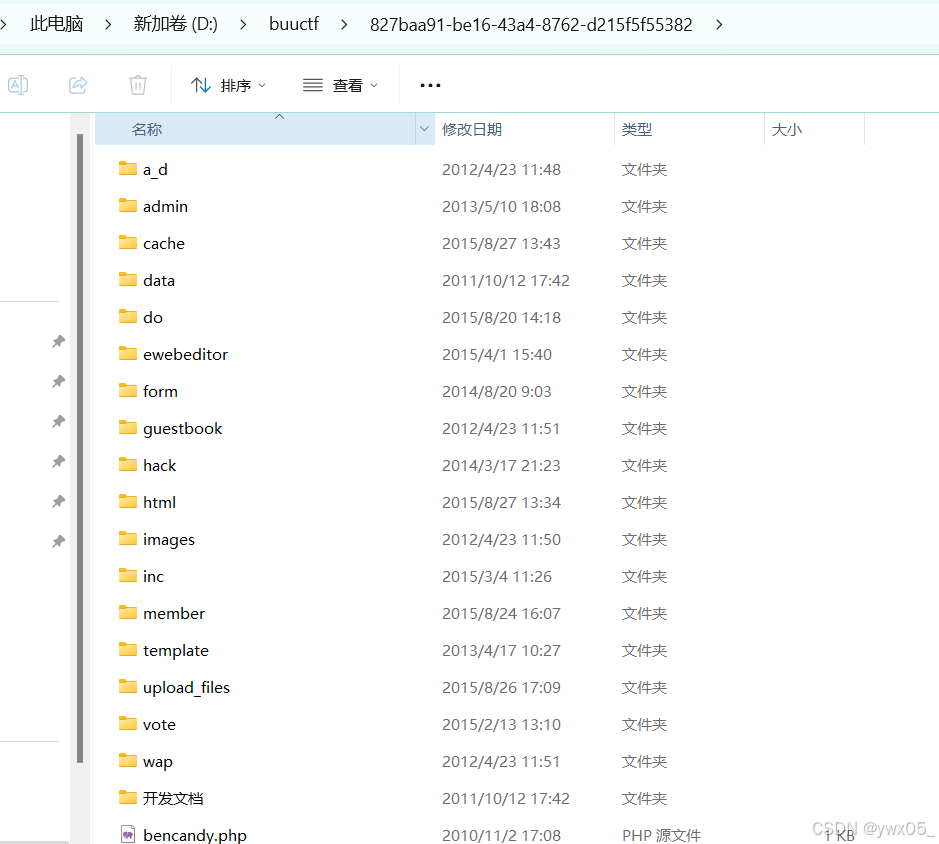Image resolution: width=939 pixels, height=844 pixels.
Task: Toggle sort direction with the 名称 column caret
Action: (x=280, y=117)
